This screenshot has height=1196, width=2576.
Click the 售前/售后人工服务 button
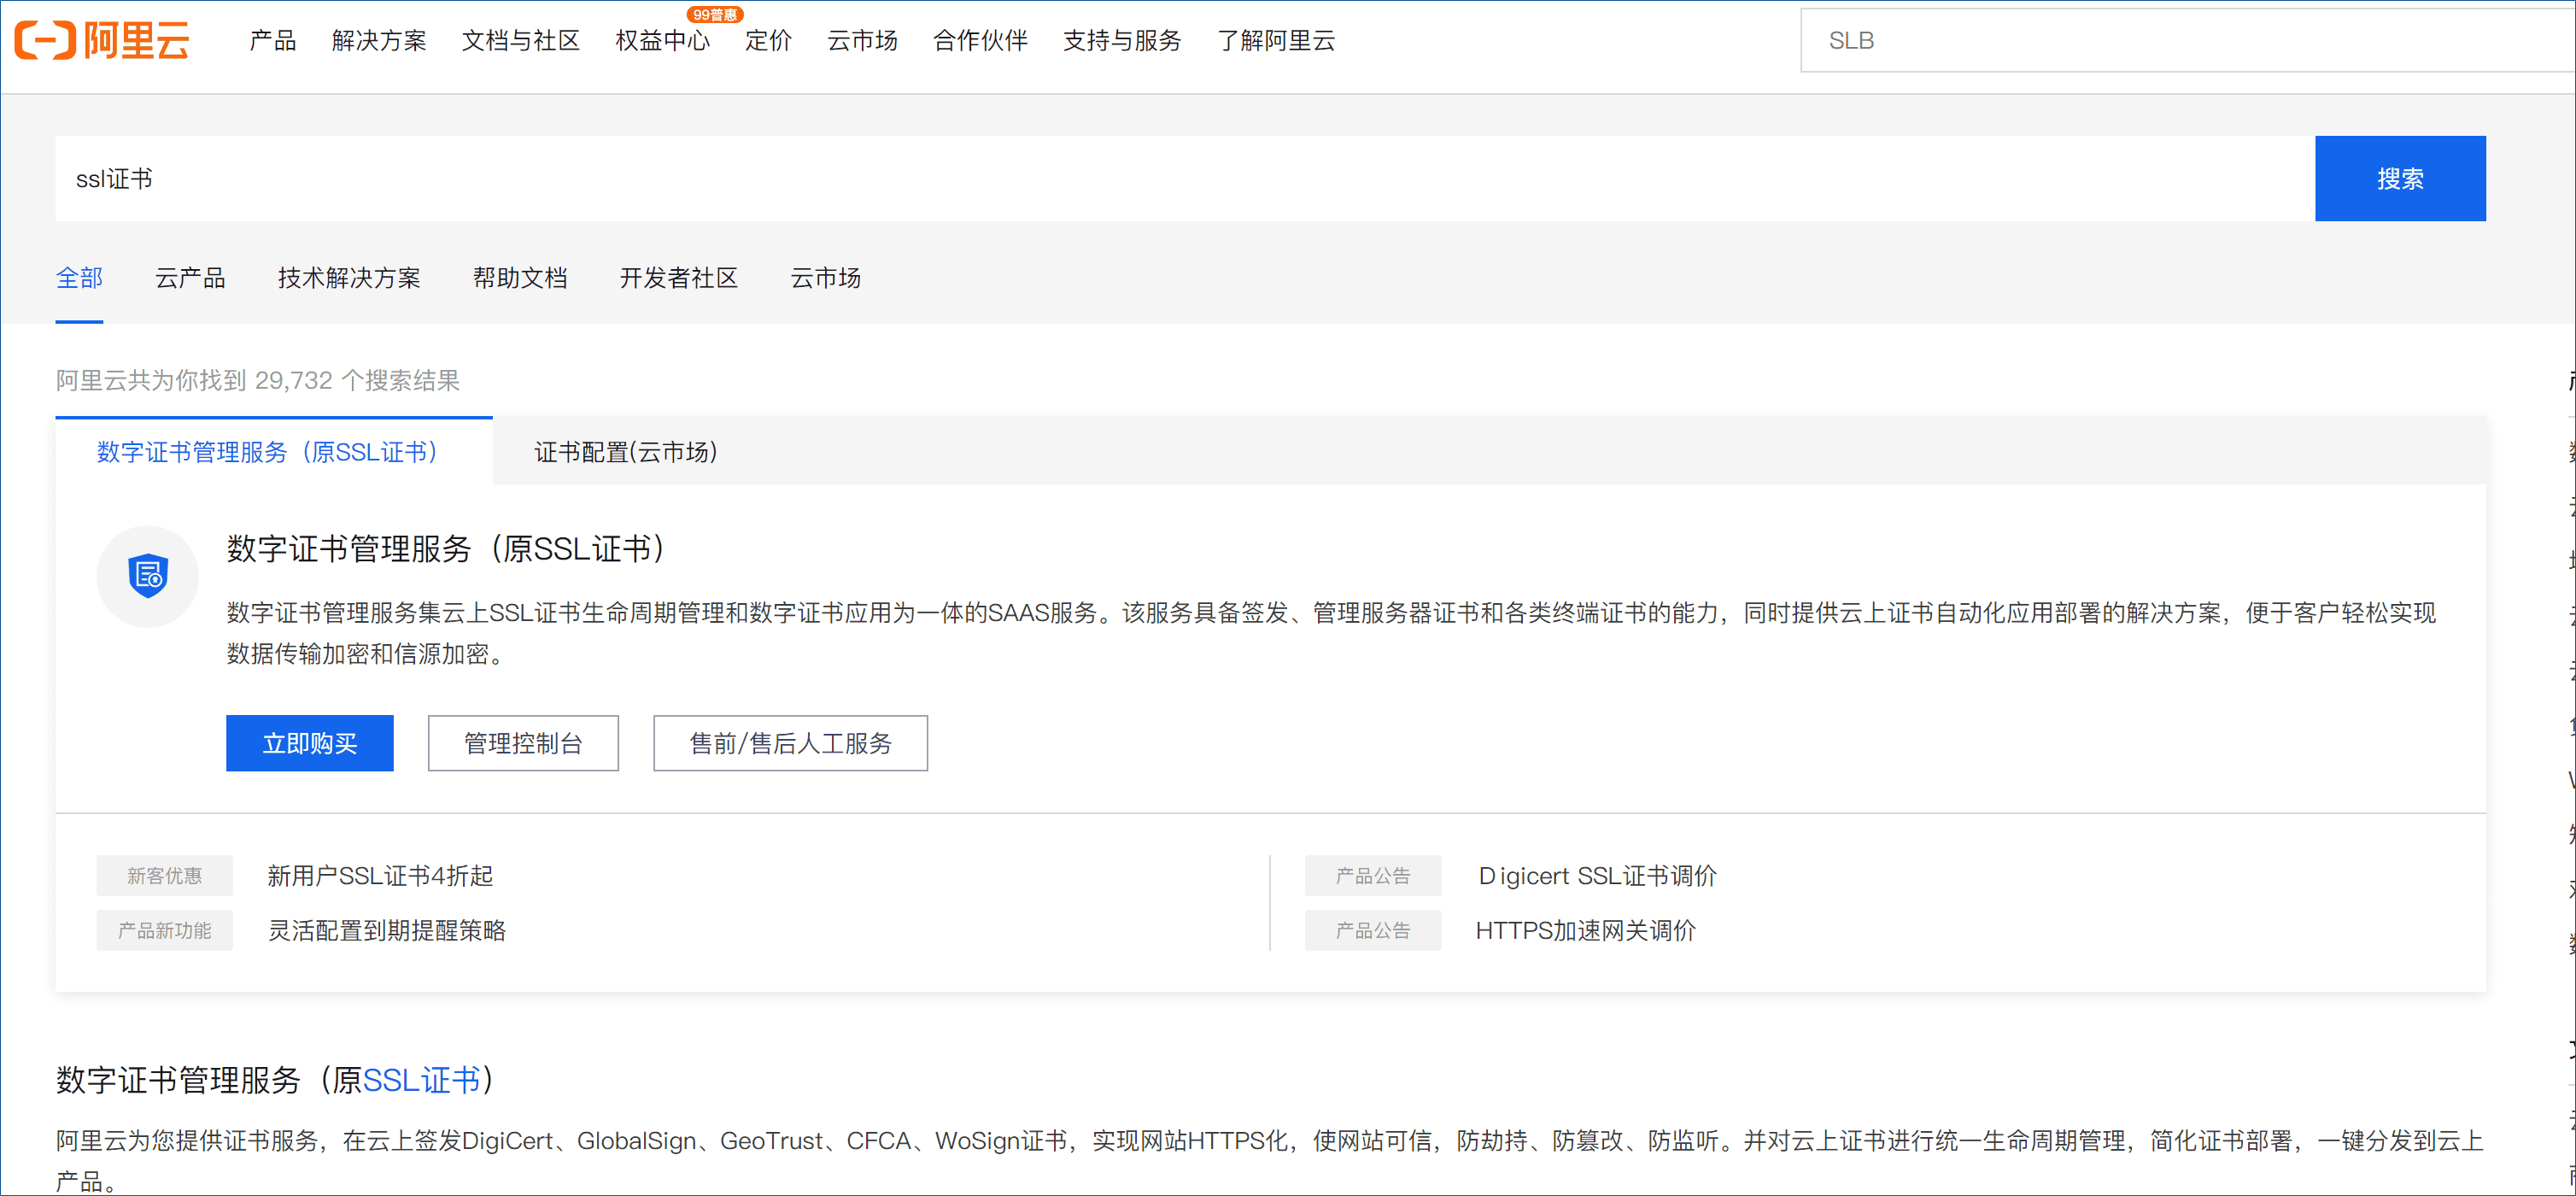point(790,743)
